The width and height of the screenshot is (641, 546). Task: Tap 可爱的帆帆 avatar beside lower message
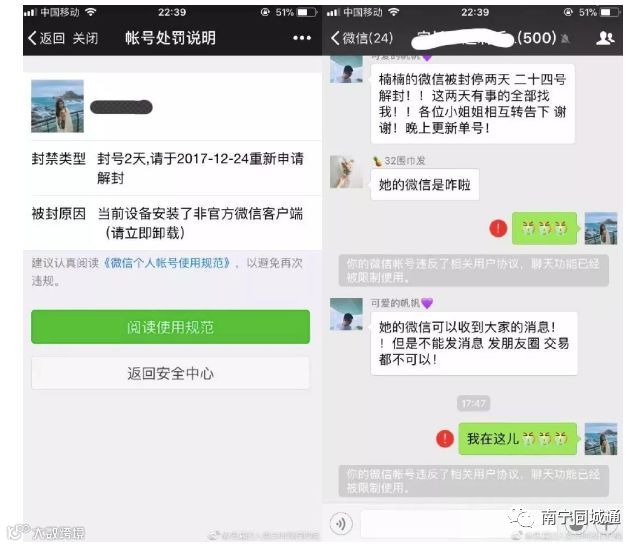[346, 314]
